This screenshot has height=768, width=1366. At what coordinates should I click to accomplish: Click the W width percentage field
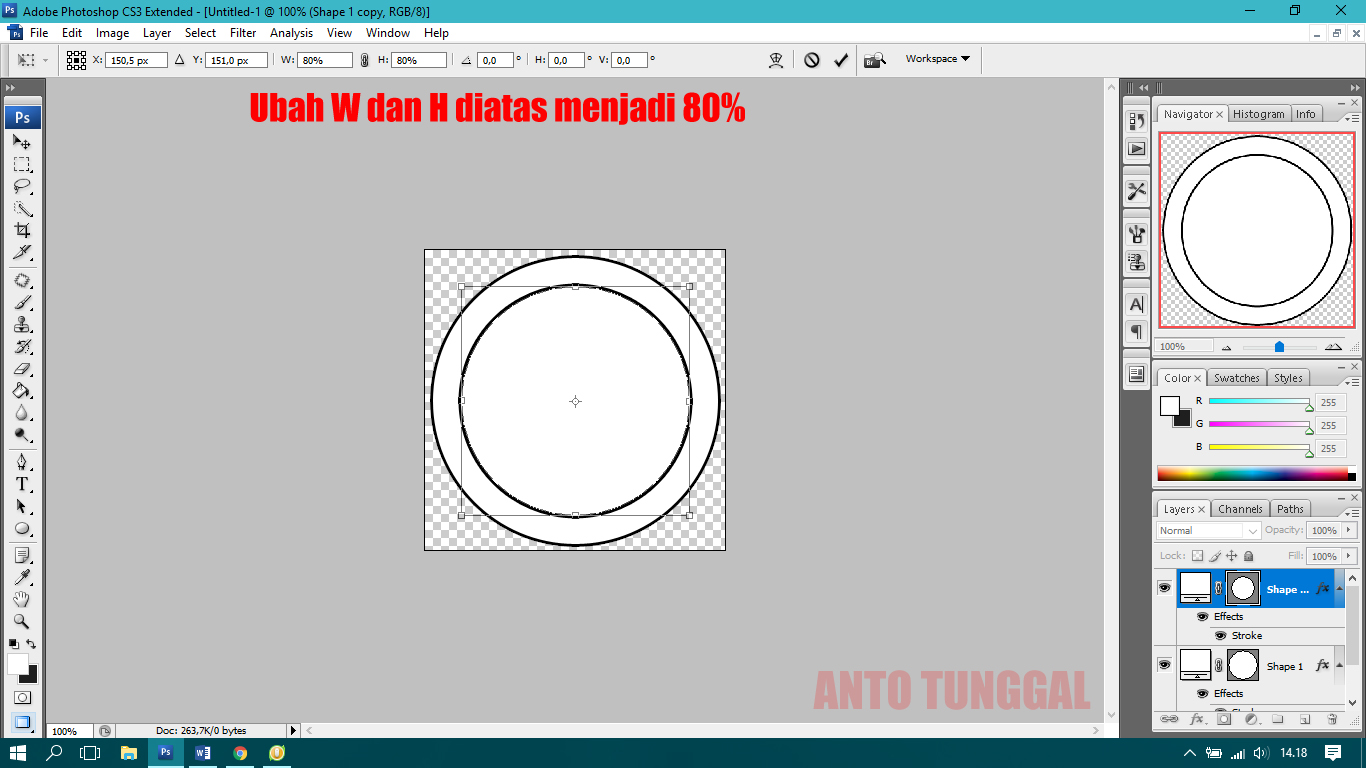pos(325,60)
